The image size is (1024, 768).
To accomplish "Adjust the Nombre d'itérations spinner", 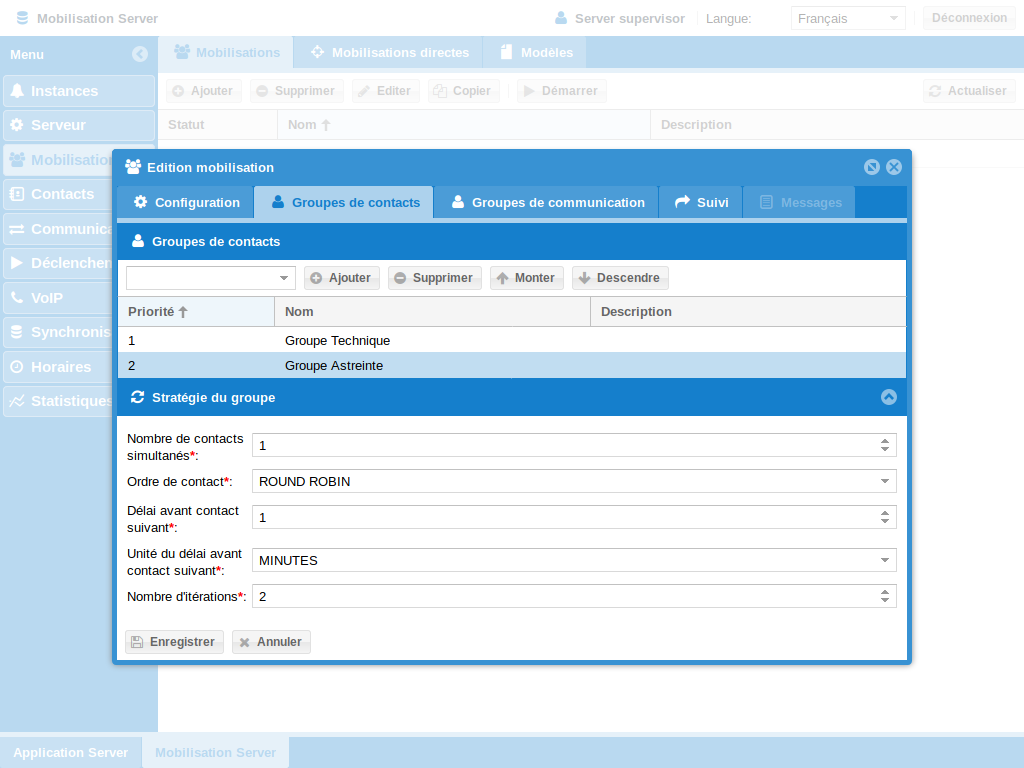I will (885, 596).
